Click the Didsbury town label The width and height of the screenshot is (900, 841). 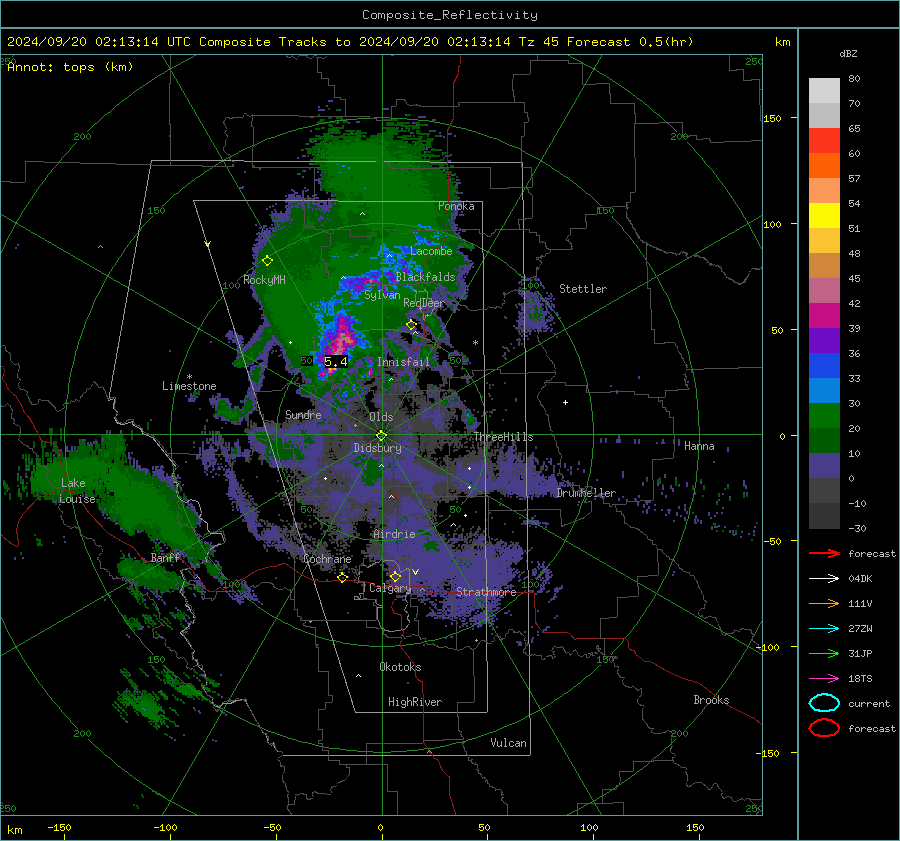378,448
